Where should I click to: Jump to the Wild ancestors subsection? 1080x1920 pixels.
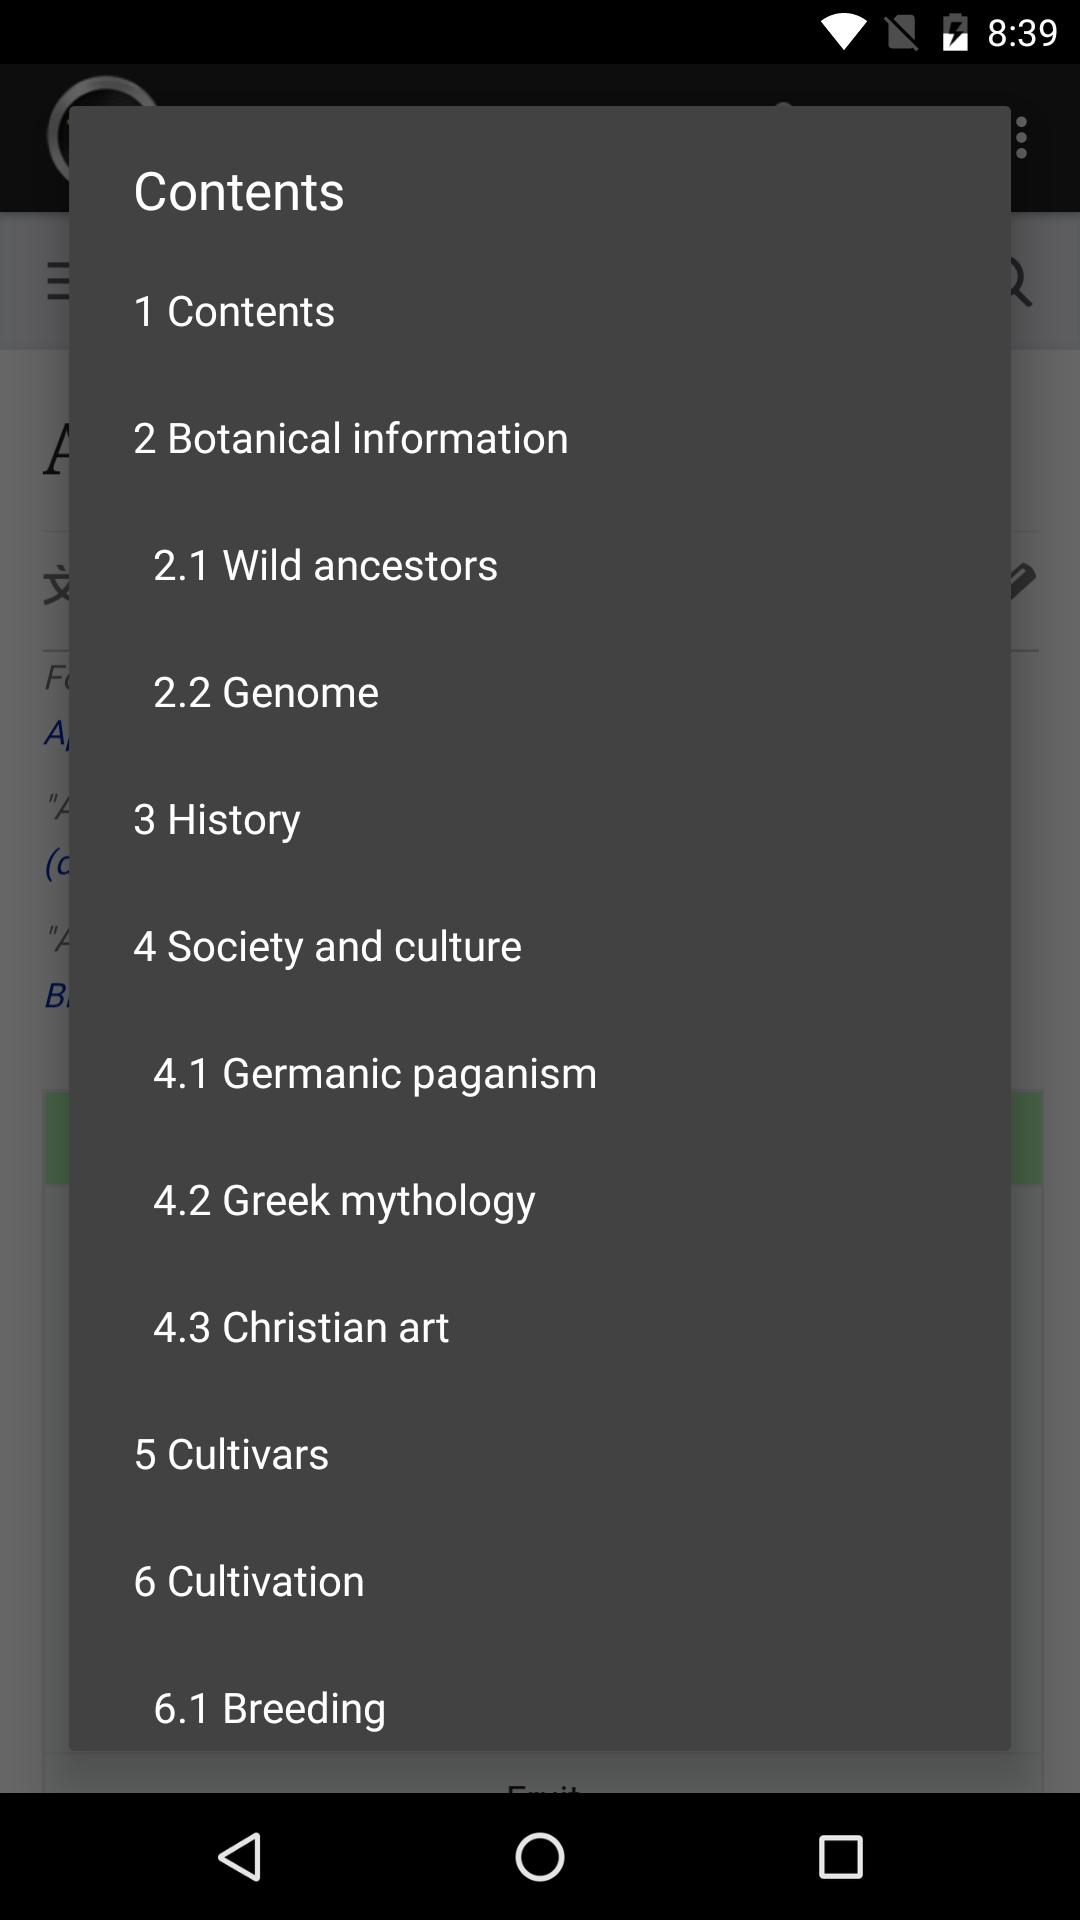pos(325,564)
